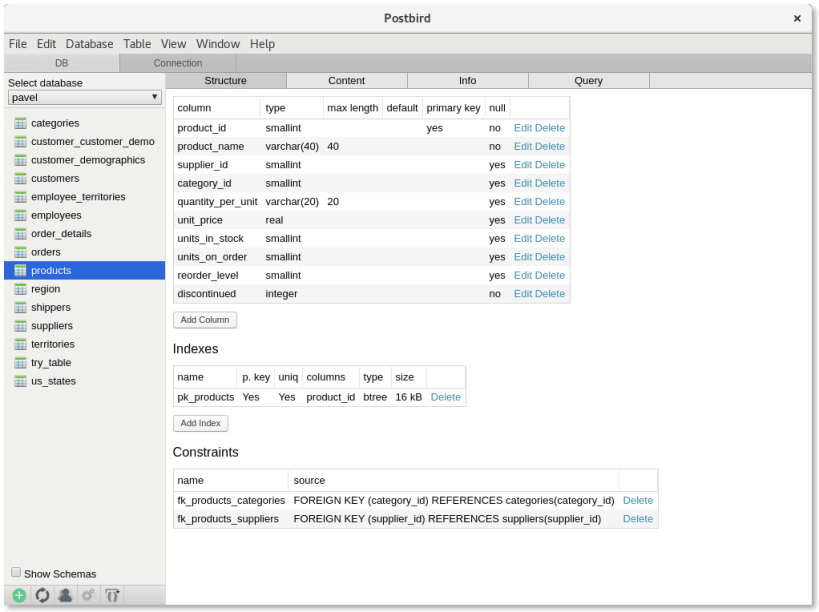Switch to the Query tab
This screenshot has height=612, width=819.
[x=589, y=80]
